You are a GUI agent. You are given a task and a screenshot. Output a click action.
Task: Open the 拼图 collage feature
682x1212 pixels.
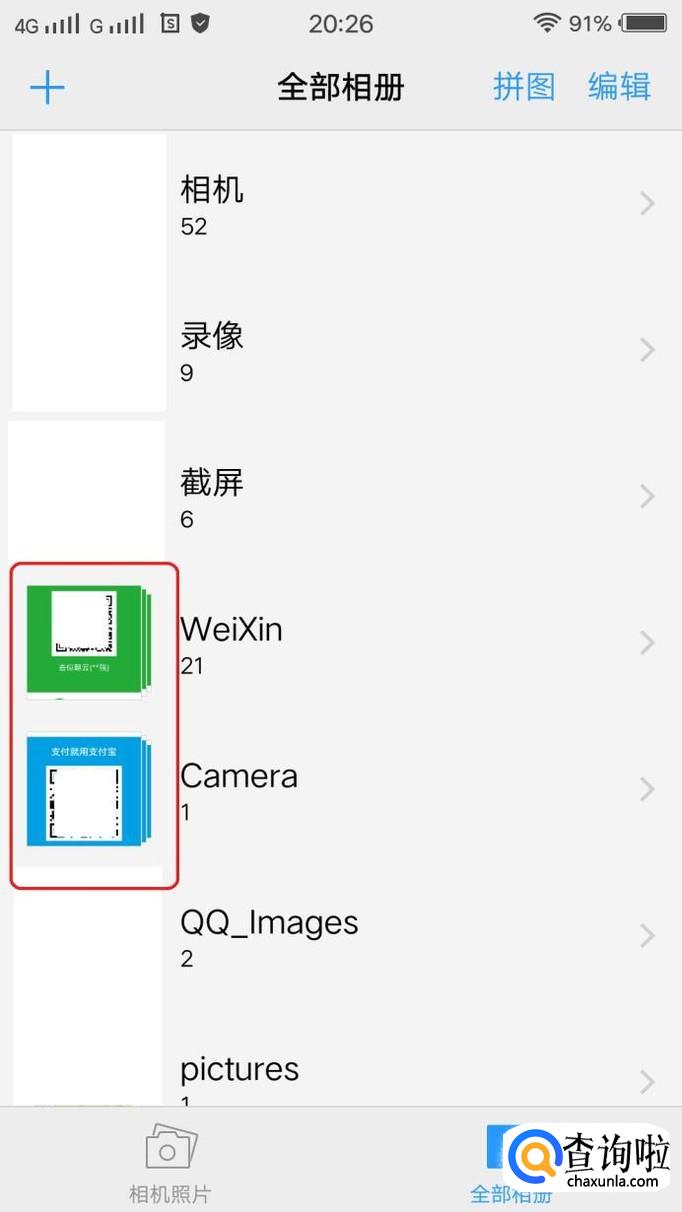(524, 87)
